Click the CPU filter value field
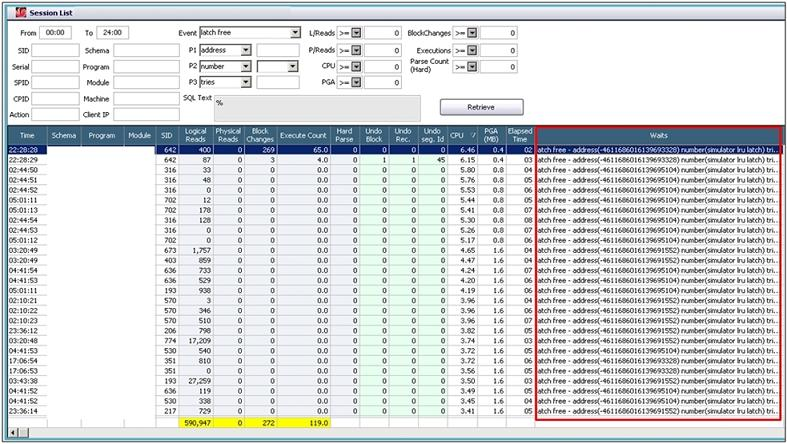787x444 pixels. tap(383, 66)
